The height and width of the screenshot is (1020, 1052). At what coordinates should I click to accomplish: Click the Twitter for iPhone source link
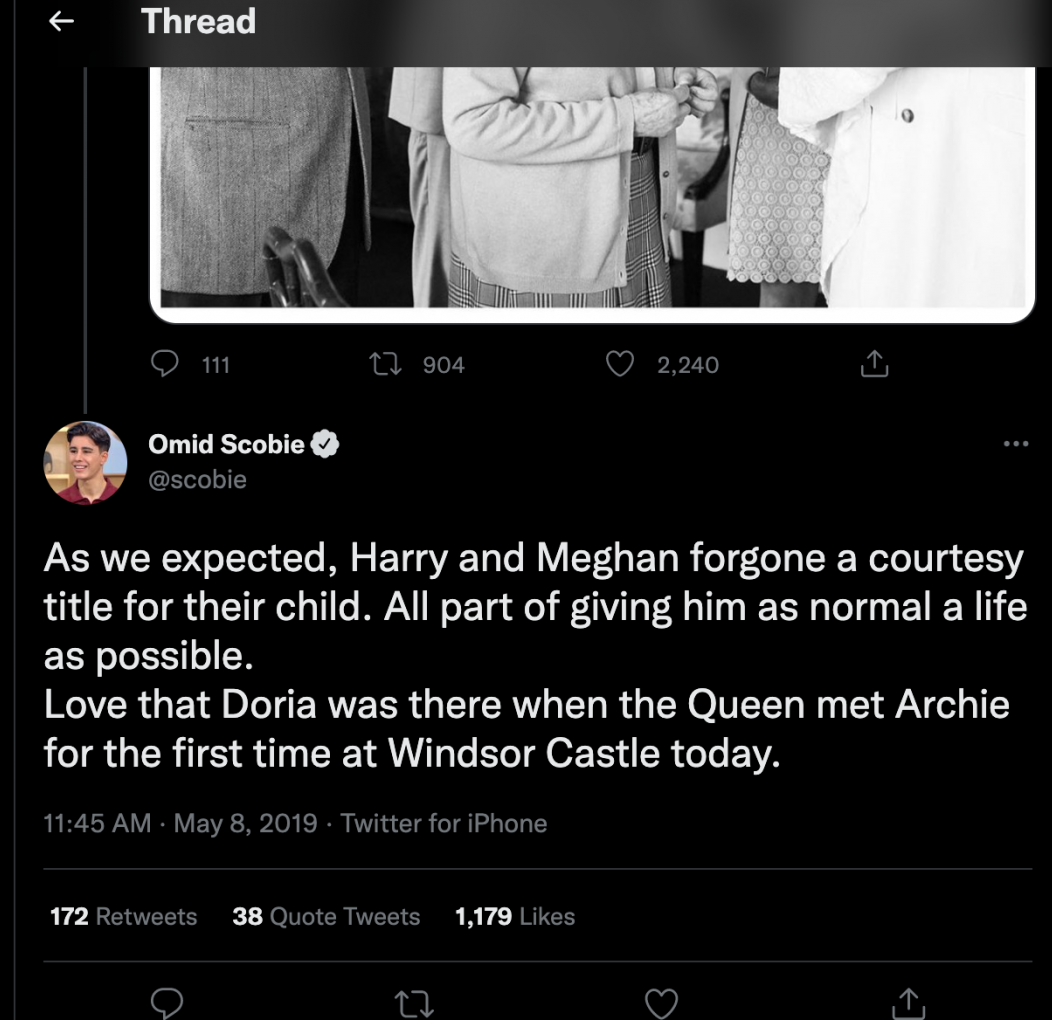(x=443, y=823)
